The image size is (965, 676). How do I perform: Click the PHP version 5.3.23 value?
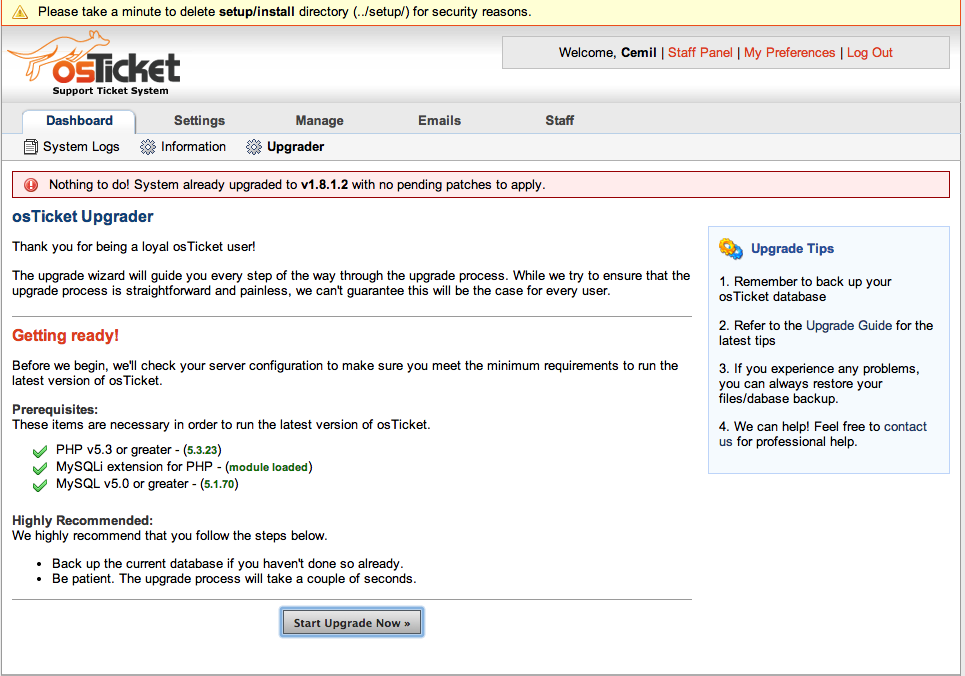[x=202, y=450]
